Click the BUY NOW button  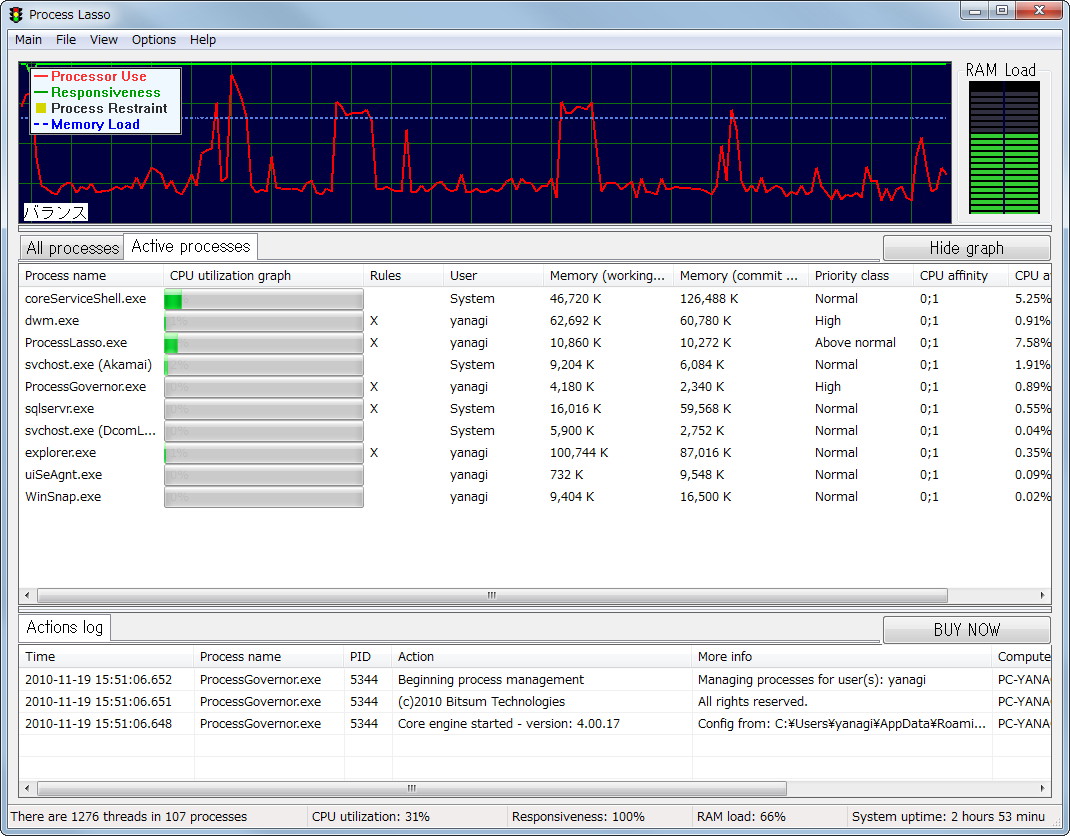coord(966,629)
